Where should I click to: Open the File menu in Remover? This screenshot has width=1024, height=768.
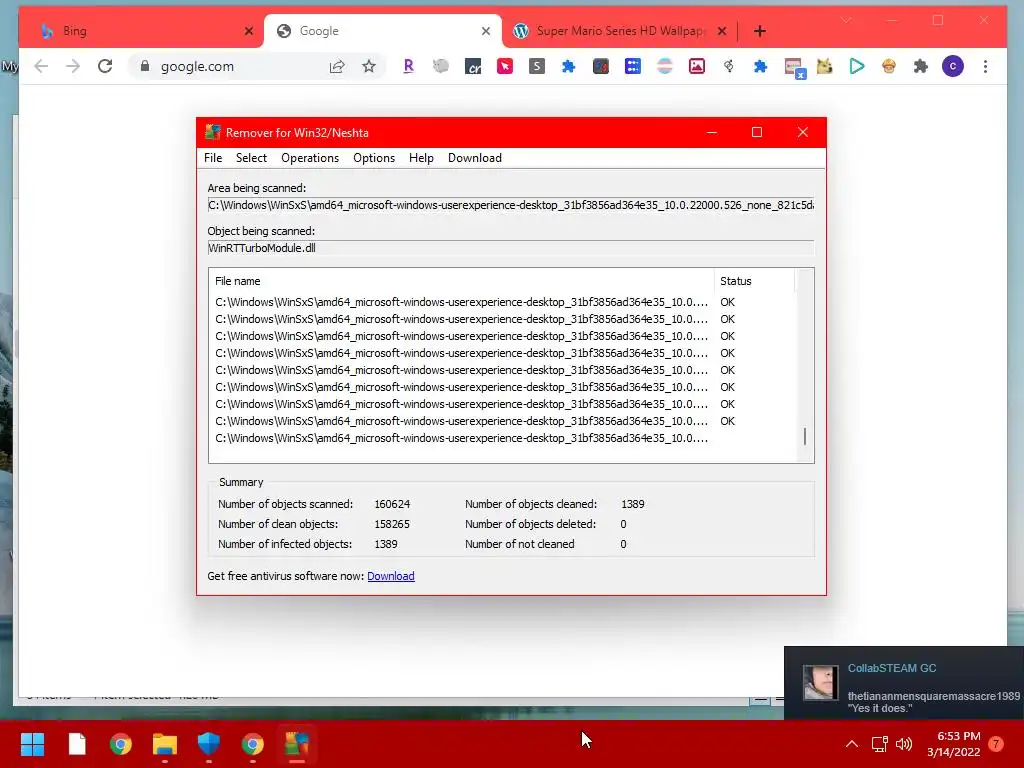click(213, 158)
